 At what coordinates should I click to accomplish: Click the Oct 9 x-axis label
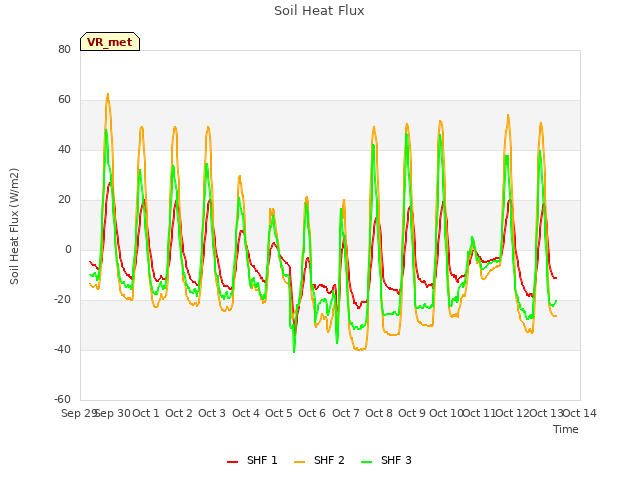click(412, 413)
